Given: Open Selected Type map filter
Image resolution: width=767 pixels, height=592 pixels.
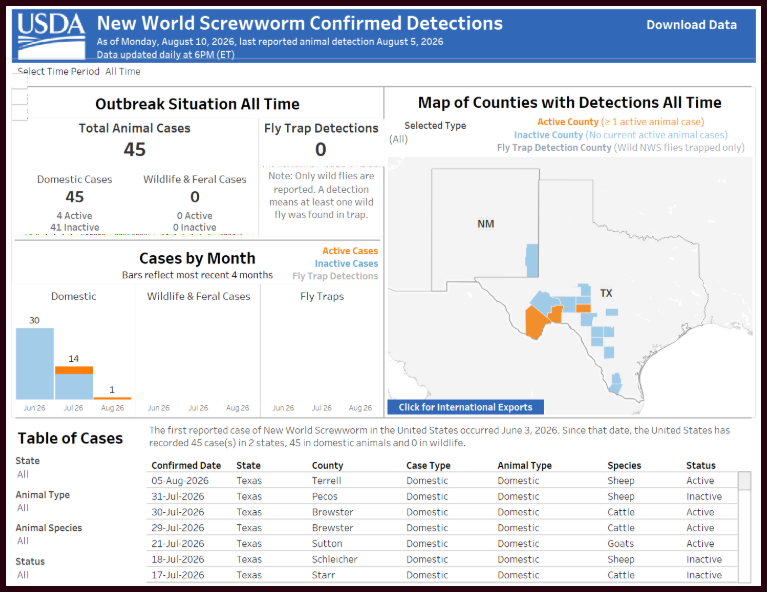Looking at the screenshot, I should pos(399,139).
